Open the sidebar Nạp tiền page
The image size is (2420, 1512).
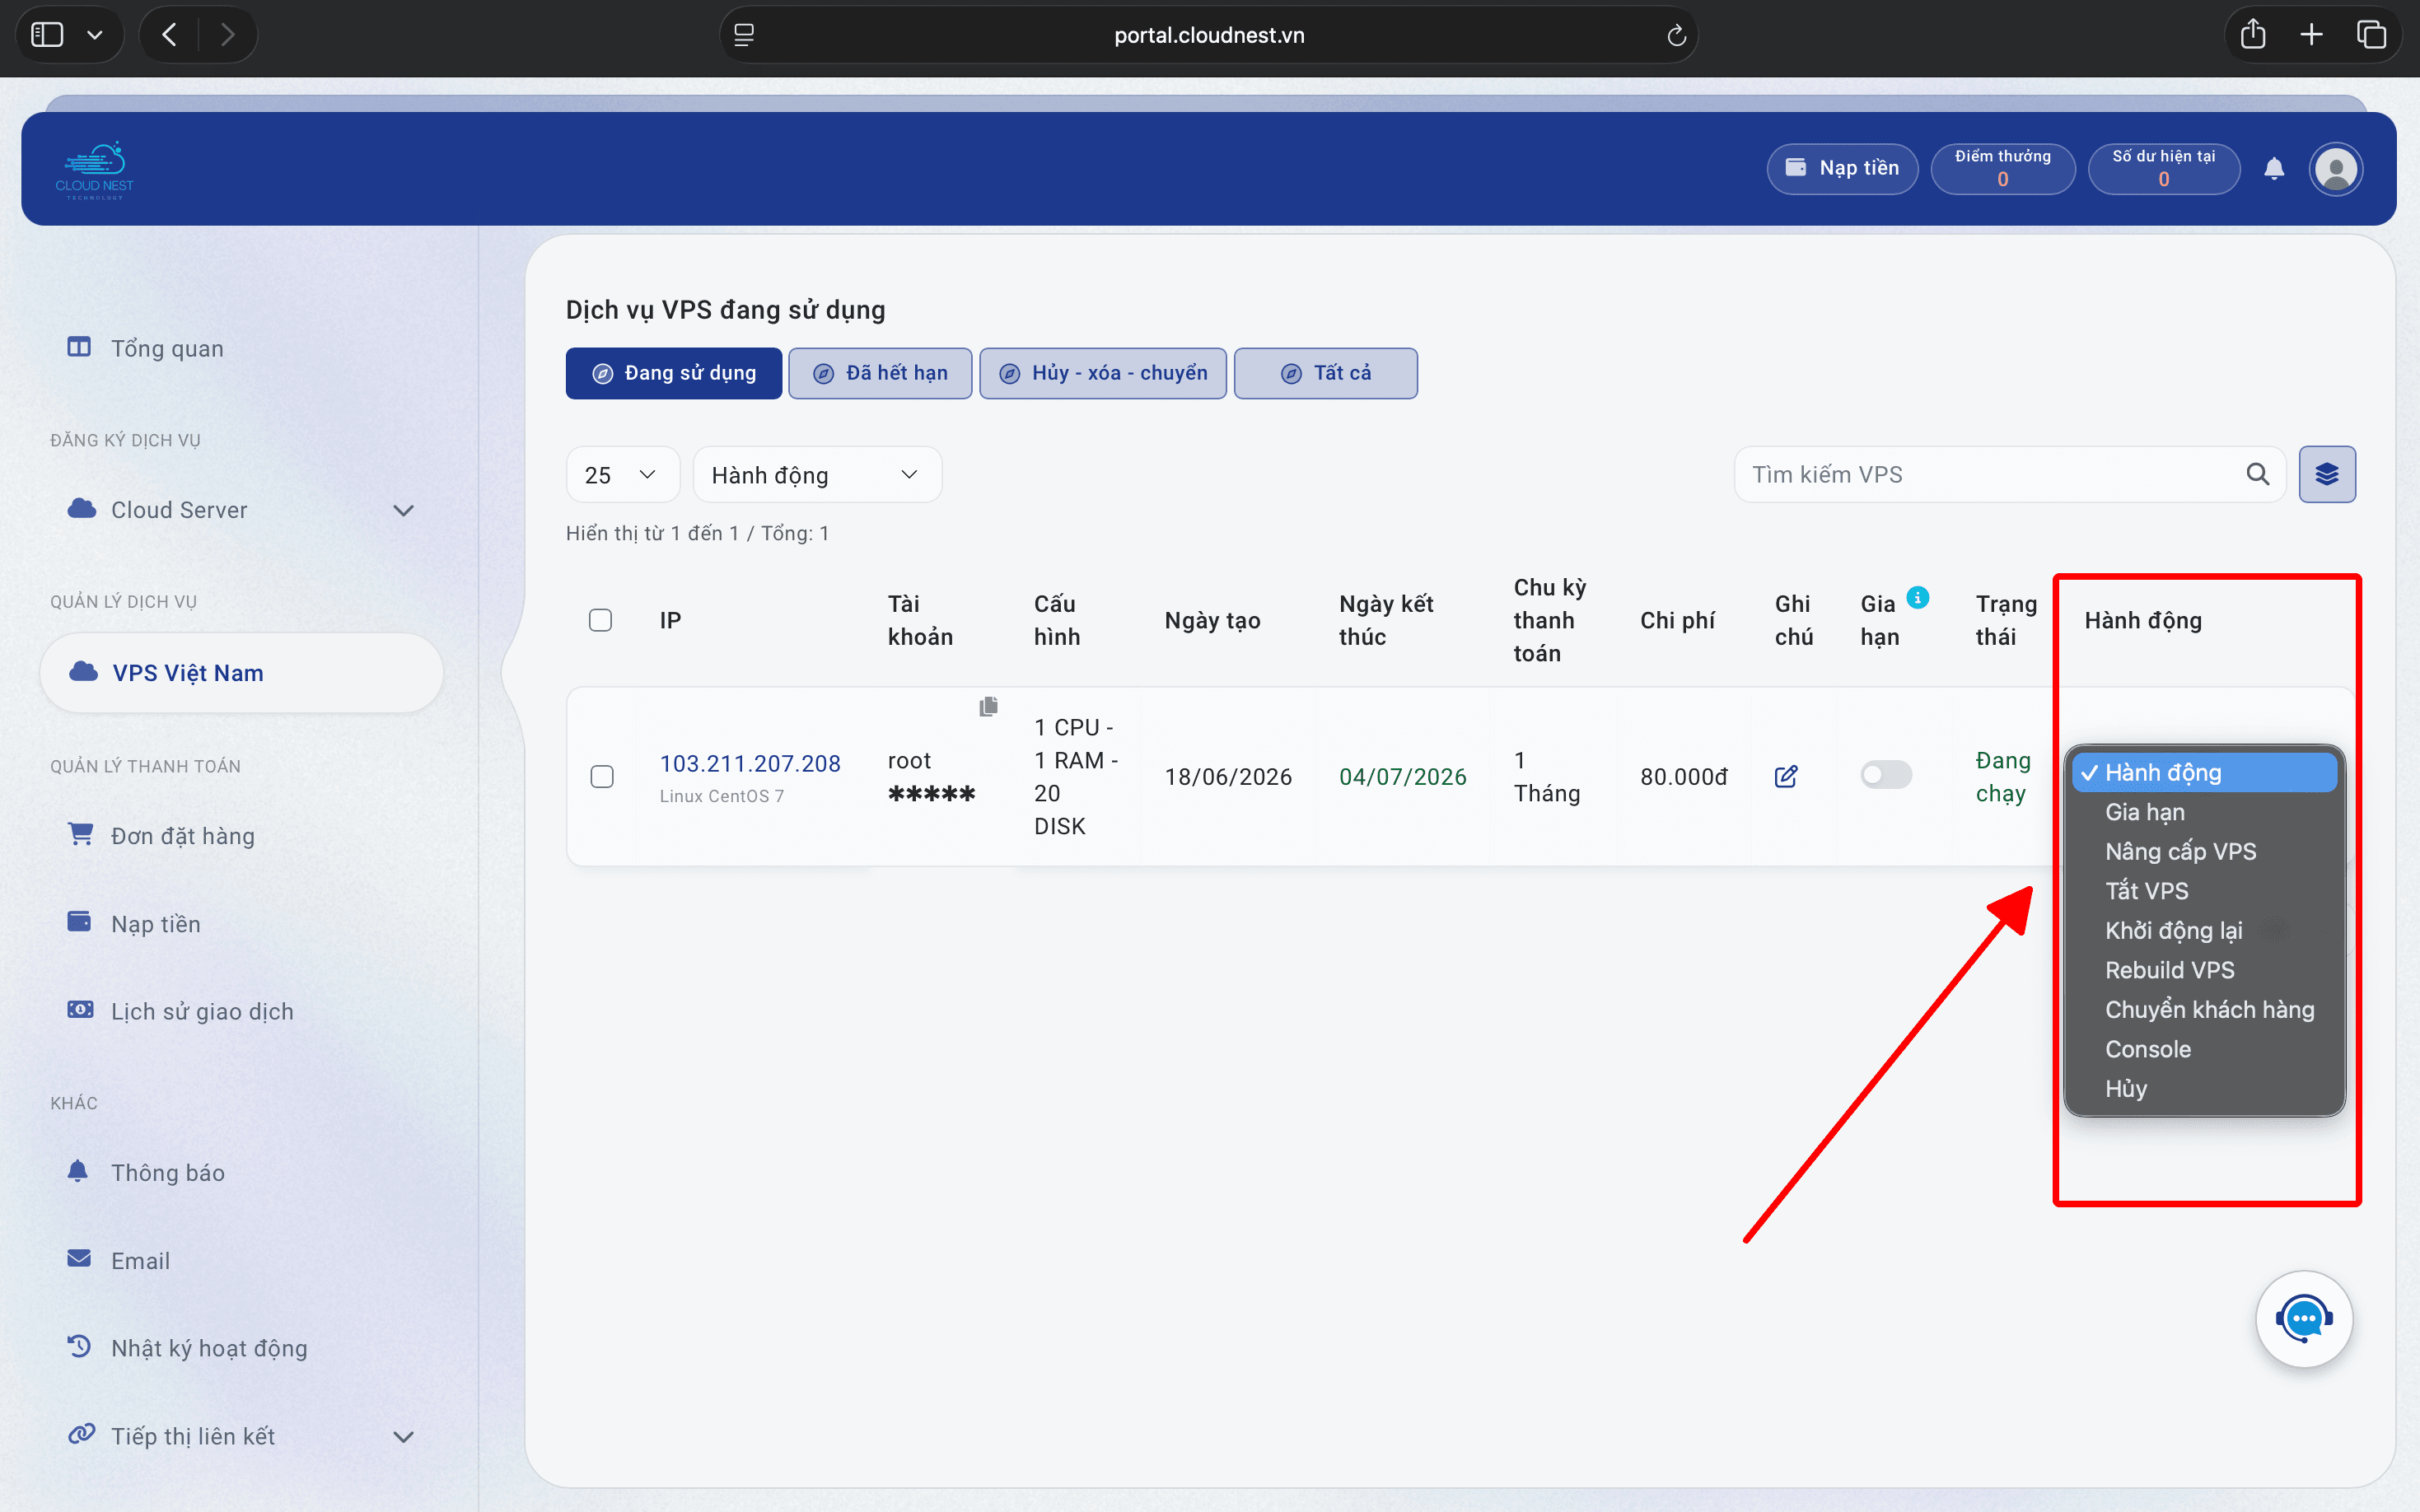coord(134,923)
